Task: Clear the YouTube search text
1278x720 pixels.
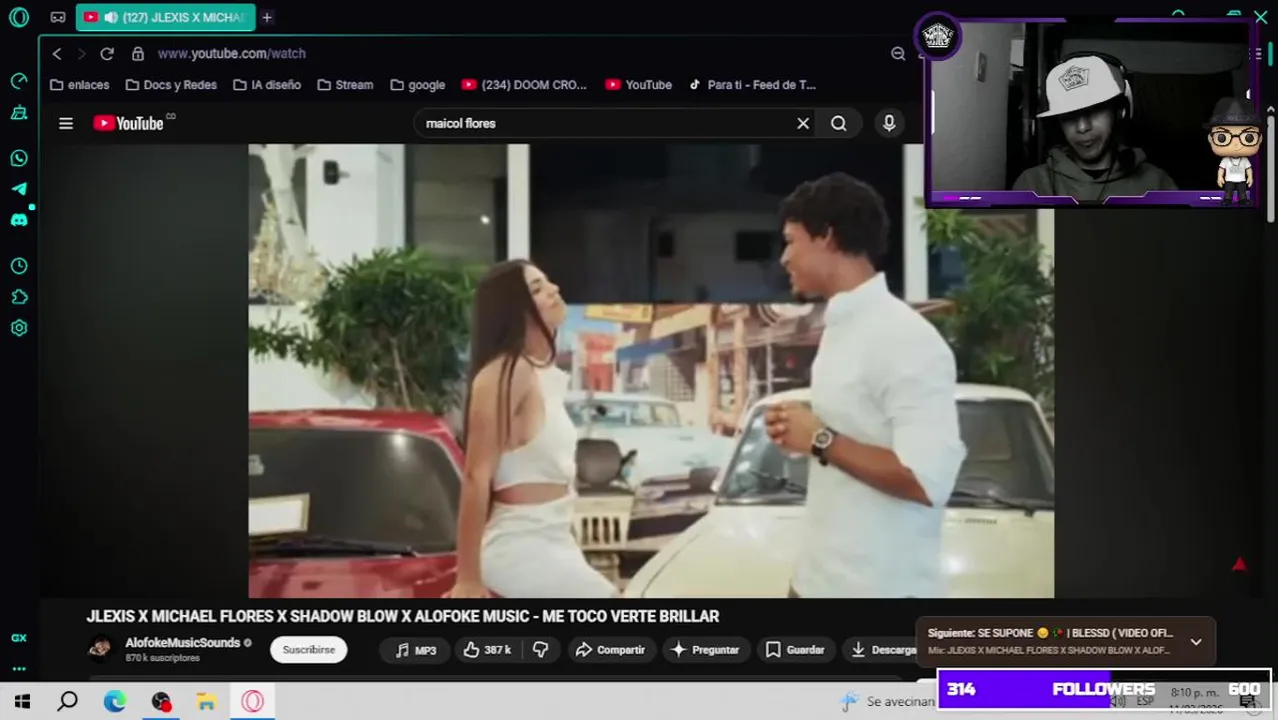Action: 803,123
